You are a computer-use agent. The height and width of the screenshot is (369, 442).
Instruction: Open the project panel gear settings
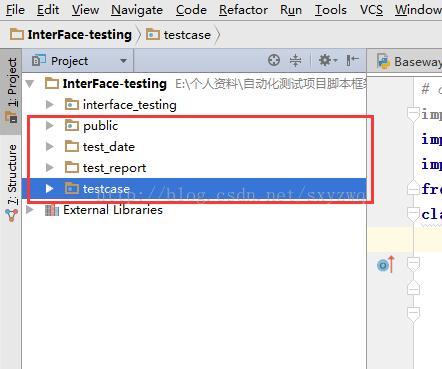pyautogui.click(x=327, y=60)
